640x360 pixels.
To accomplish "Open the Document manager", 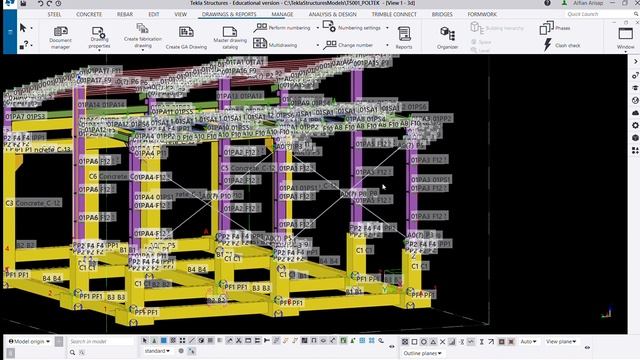I will (60, 37).
